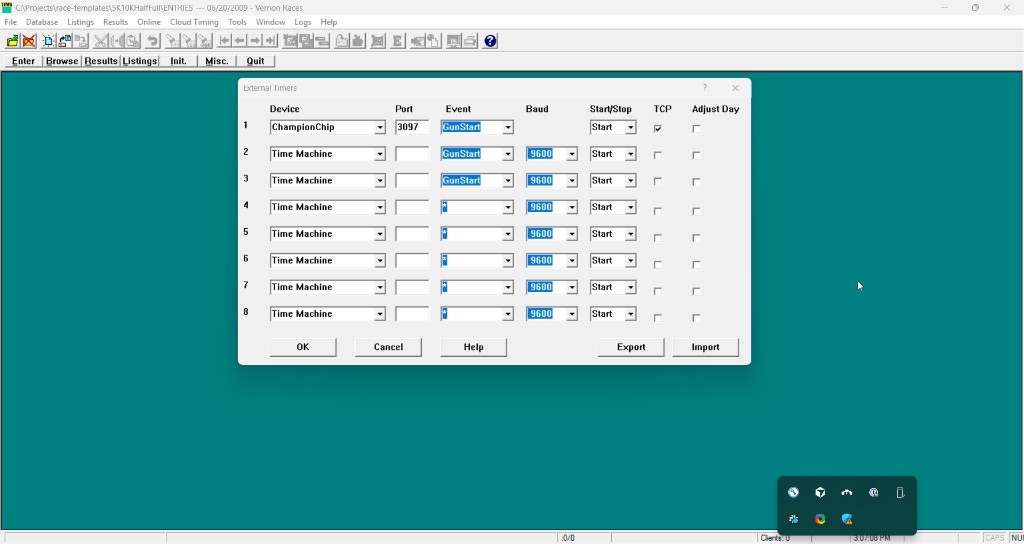This screenshot has height=544, width=1024.
Task: Click the new document sparkle toolbar icon
Action: [49, 41]
